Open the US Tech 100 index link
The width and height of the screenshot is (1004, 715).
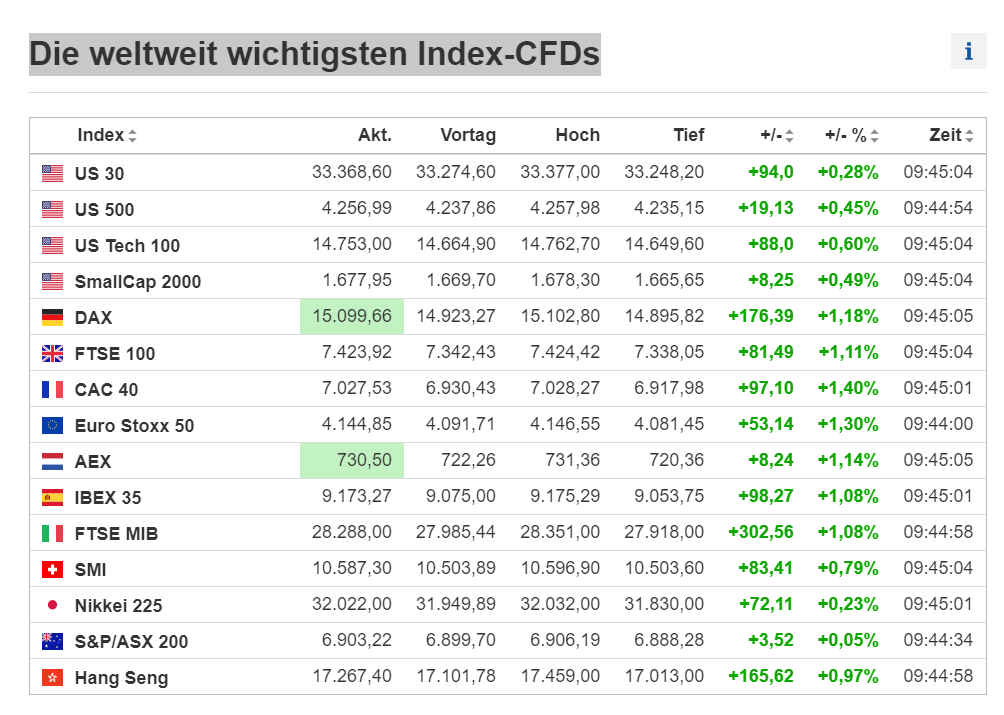tap(127, 246)
